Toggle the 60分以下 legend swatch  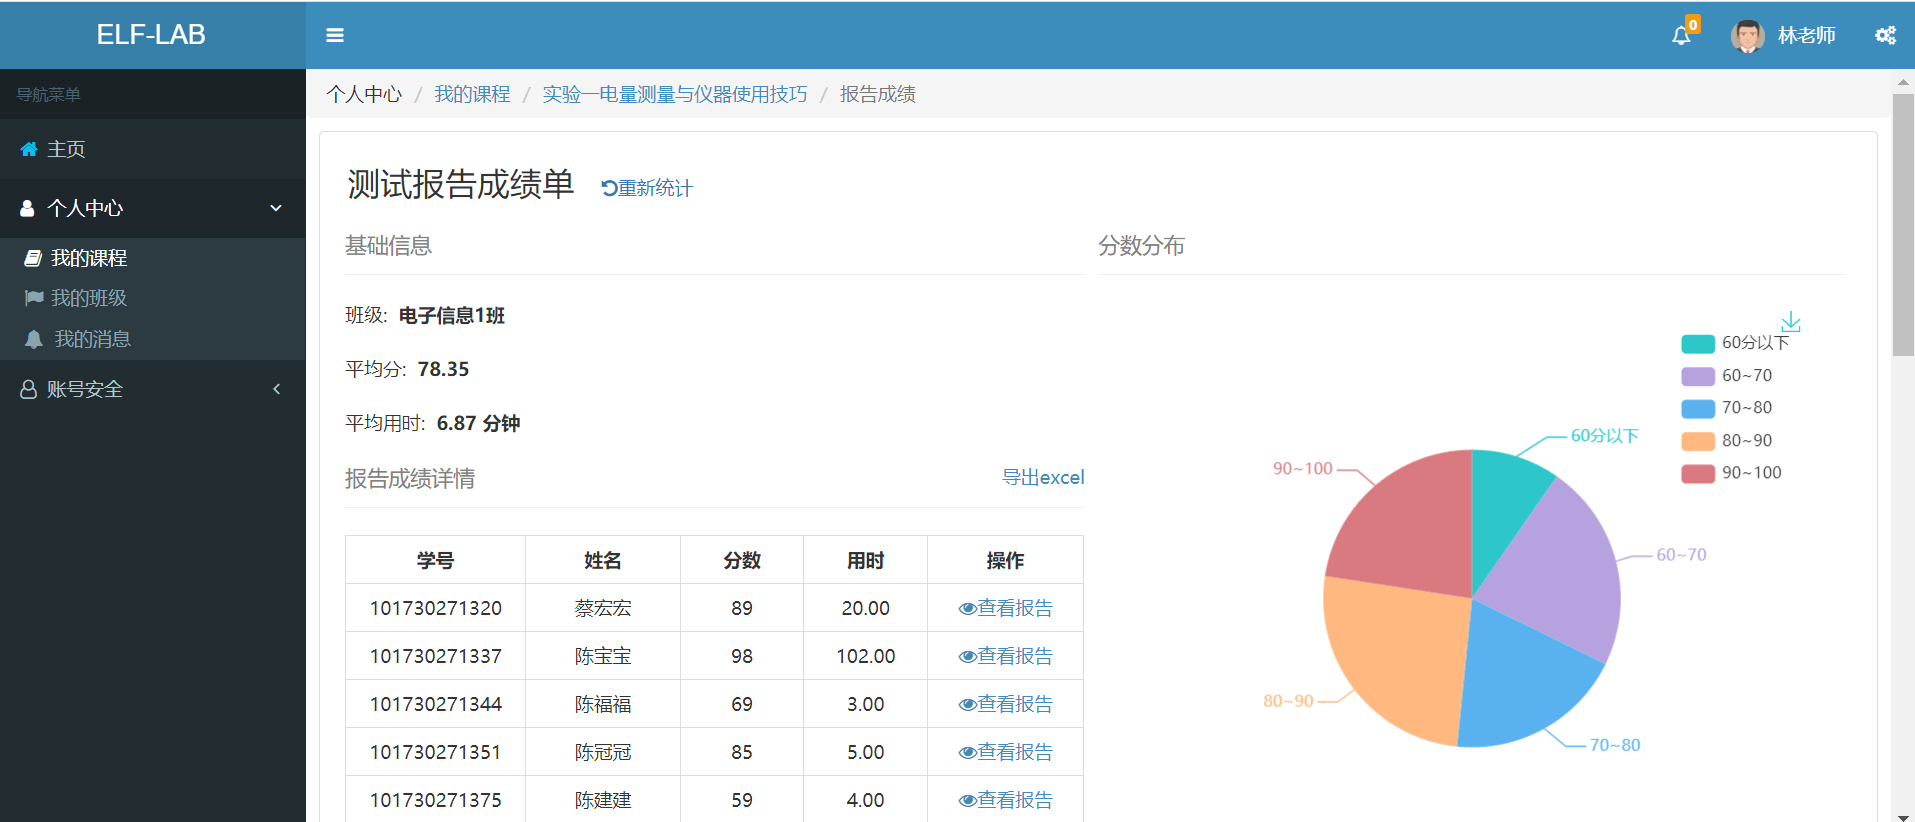point(1698,344)
